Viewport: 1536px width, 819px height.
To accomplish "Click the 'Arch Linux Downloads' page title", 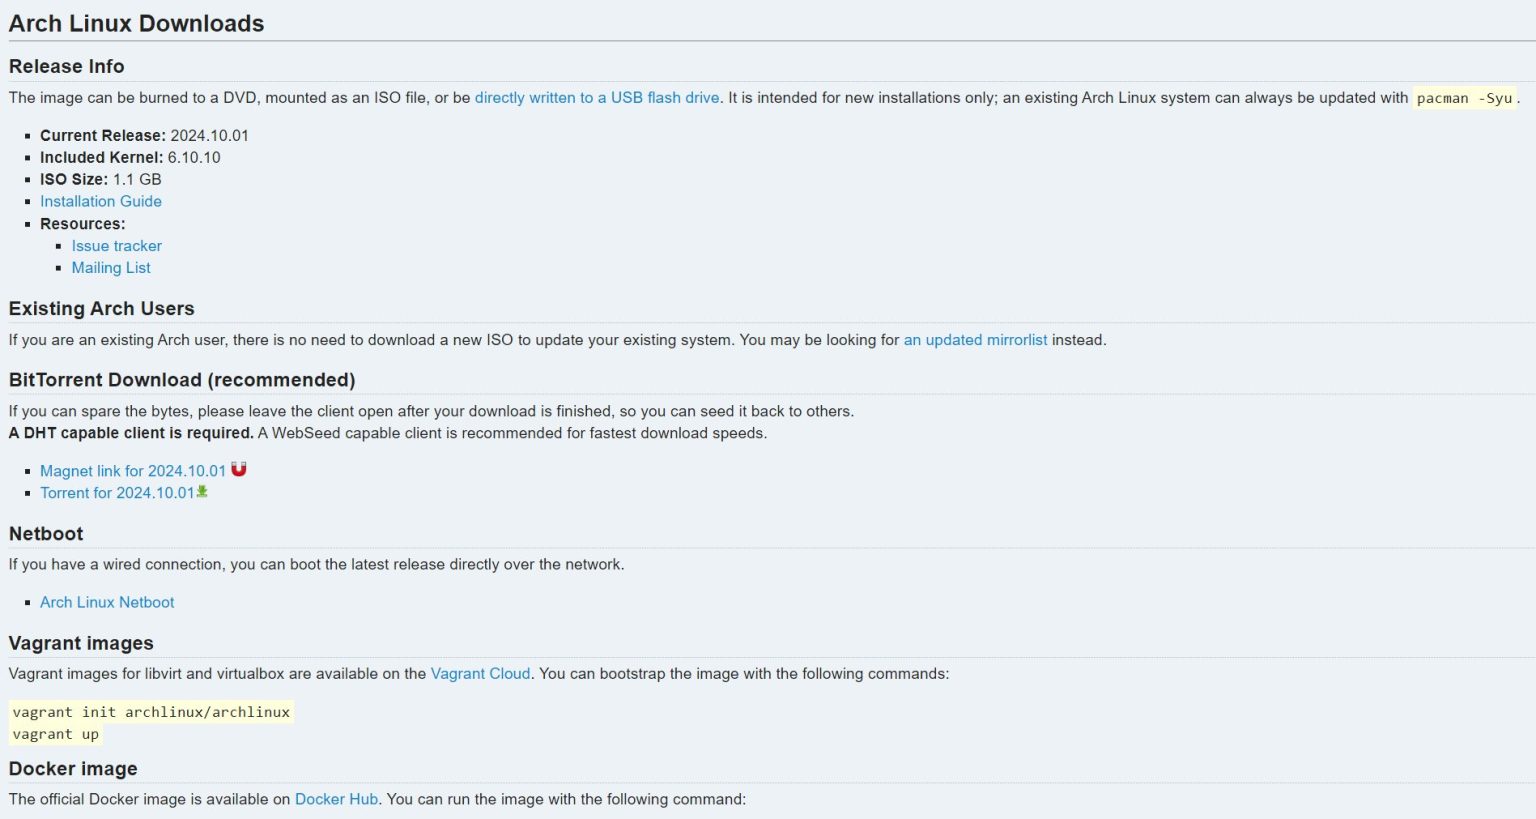I will coord(137,24).
